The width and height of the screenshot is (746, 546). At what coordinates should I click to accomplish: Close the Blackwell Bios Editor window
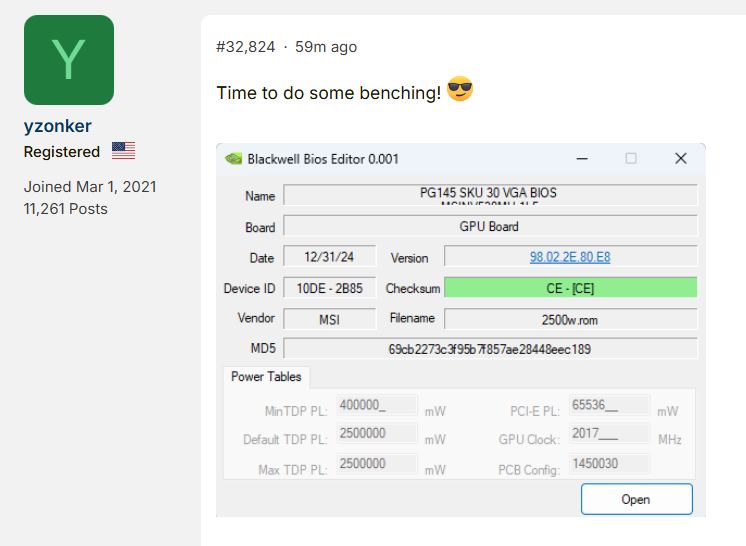680,158
